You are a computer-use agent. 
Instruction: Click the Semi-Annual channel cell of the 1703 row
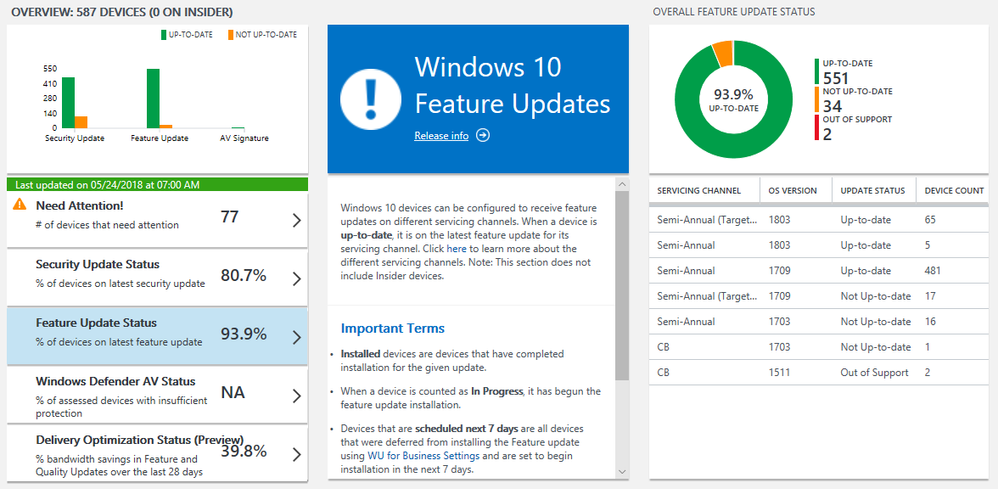pyautogui.click(x=686, y=322)
